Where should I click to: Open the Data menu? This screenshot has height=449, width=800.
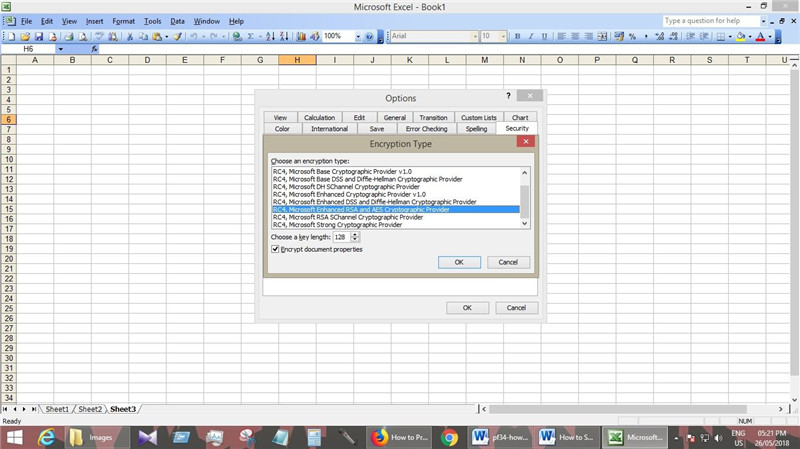tap(178, 21)
